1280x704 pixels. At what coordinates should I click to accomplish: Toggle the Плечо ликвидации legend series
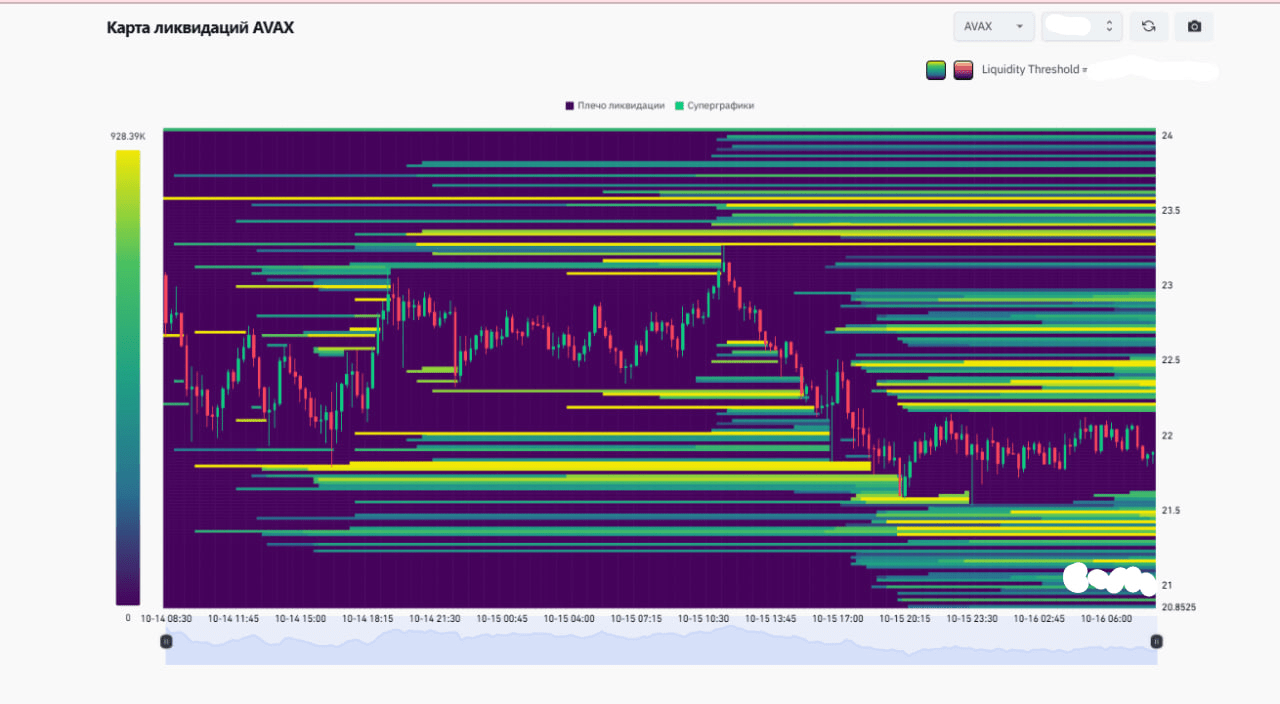[x=615, y=105]
